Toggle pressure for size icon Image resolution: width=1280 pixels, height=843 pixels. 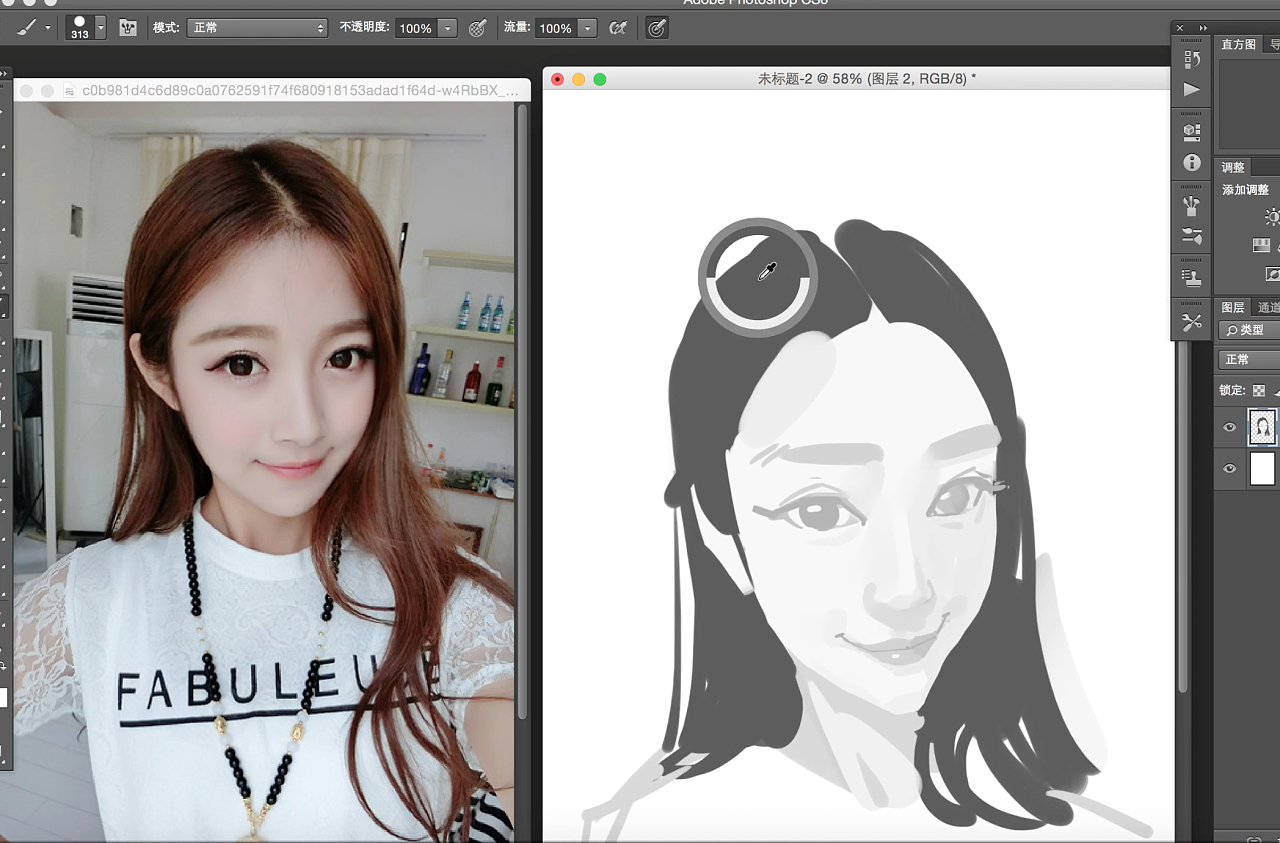[x=657, y=28]
